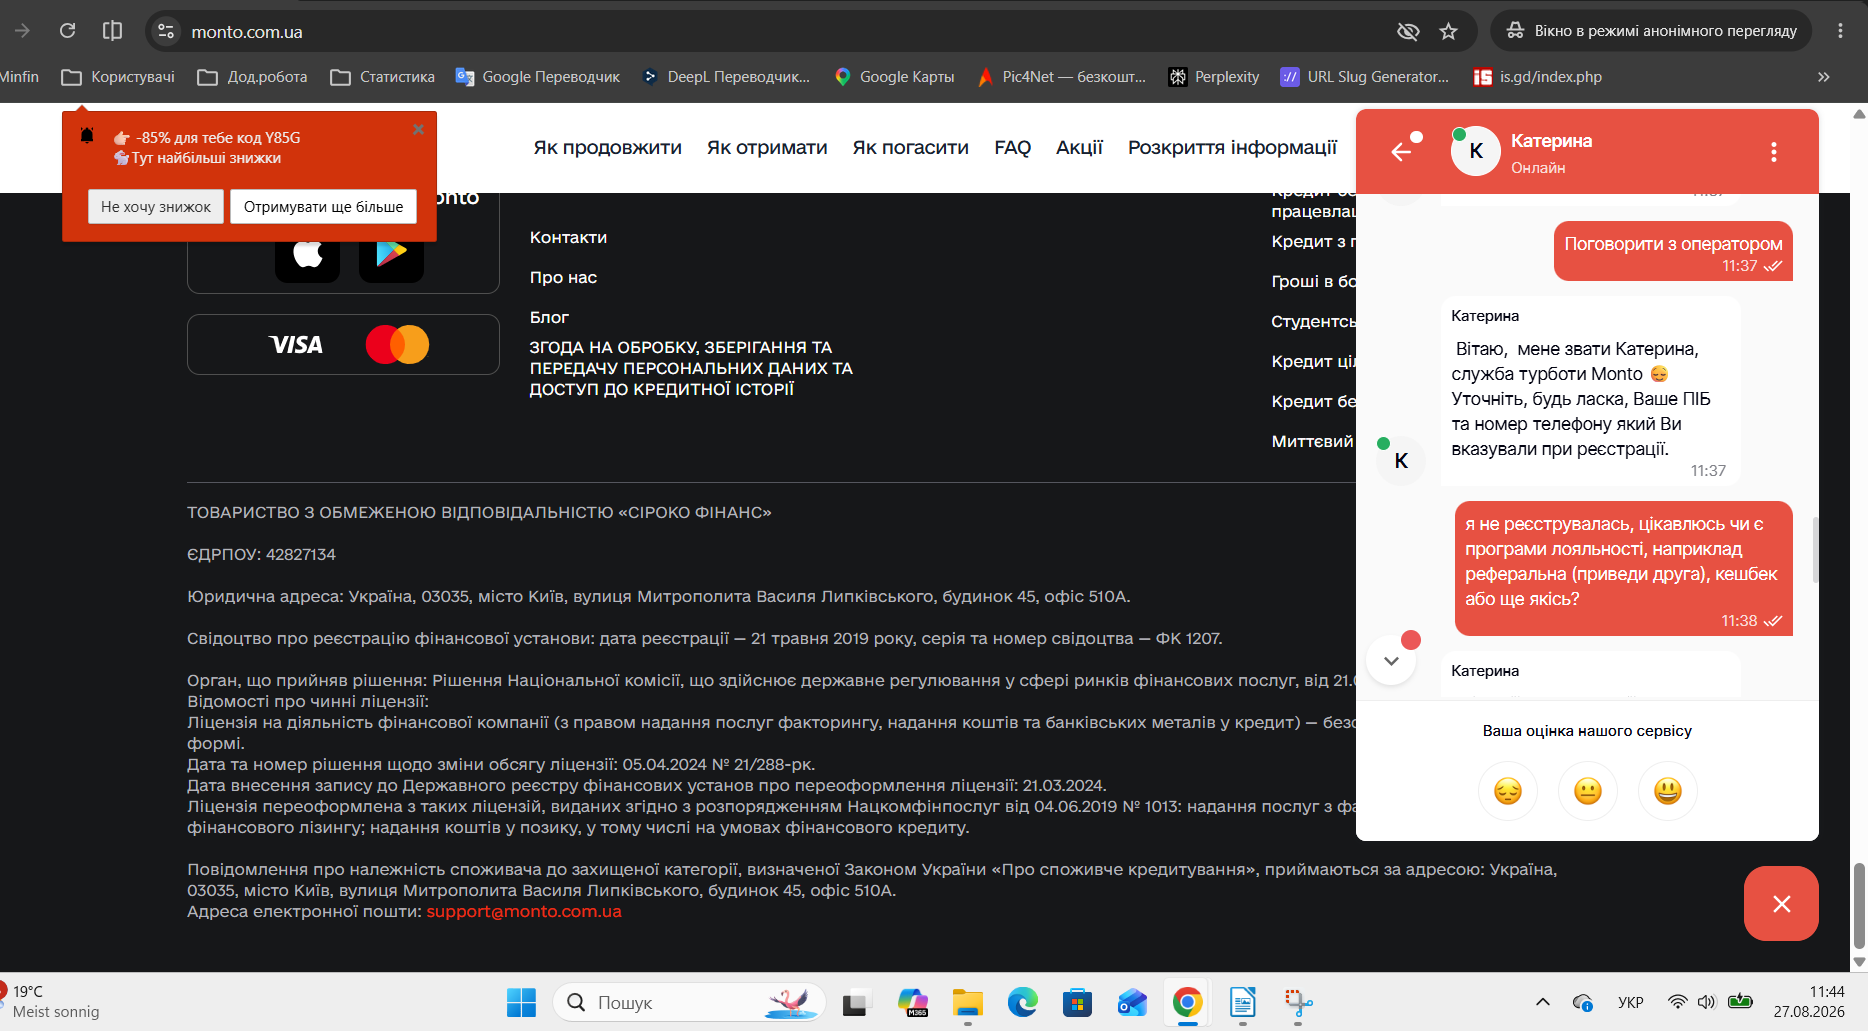The image size is (1868, 1031).
Task: View site information icon in address bar
Action: 166,31
